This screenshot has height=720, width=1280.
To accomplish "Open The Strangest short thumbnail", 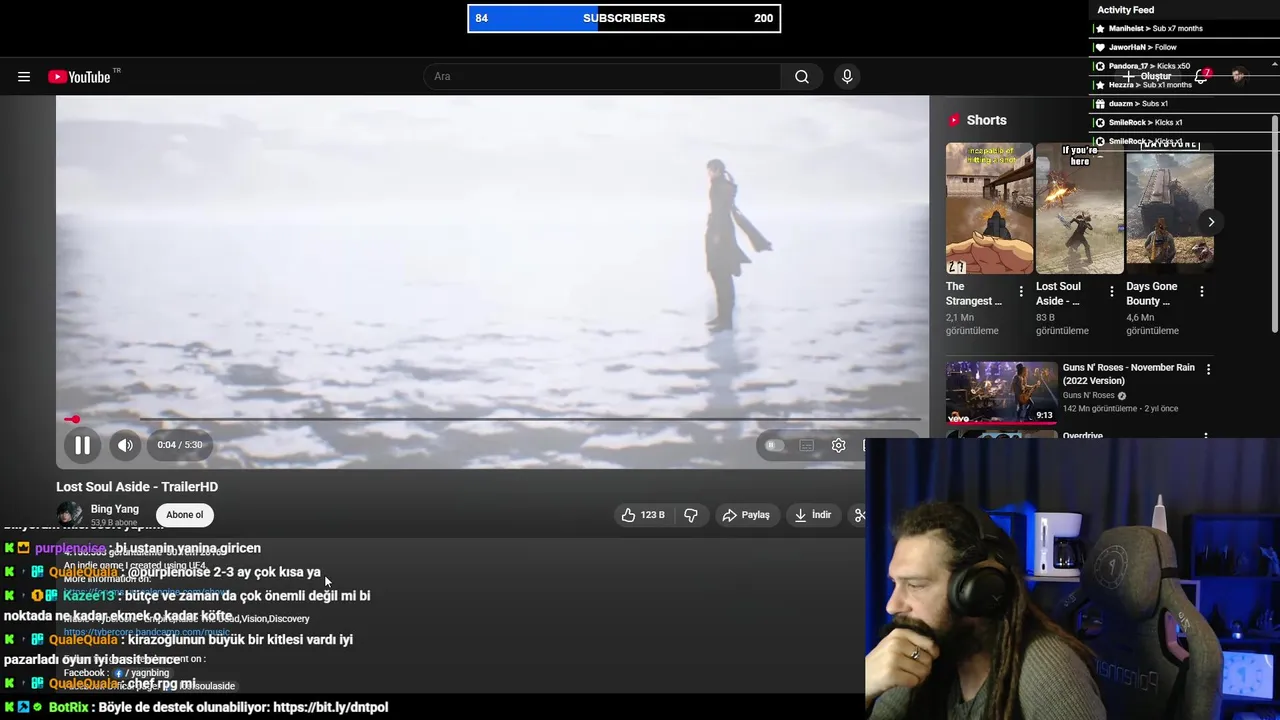I will click(990, 208).
